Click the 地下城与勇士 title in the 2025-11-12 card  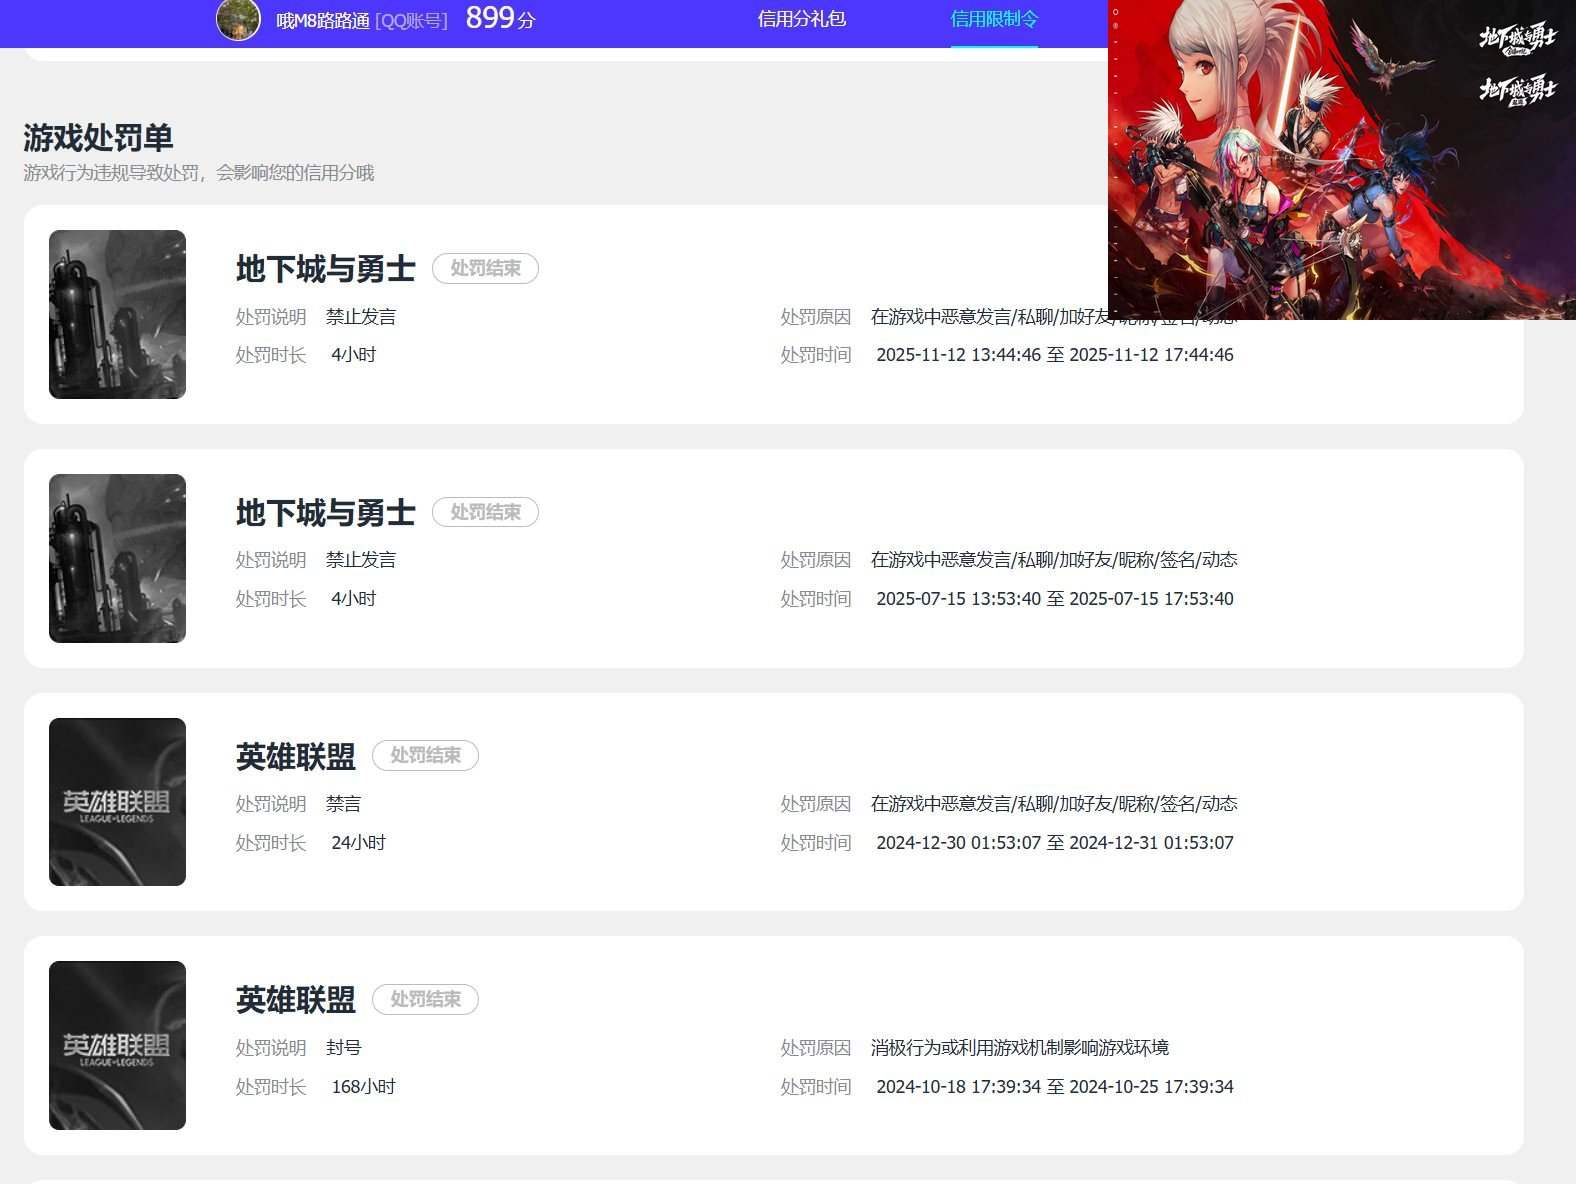326,269
